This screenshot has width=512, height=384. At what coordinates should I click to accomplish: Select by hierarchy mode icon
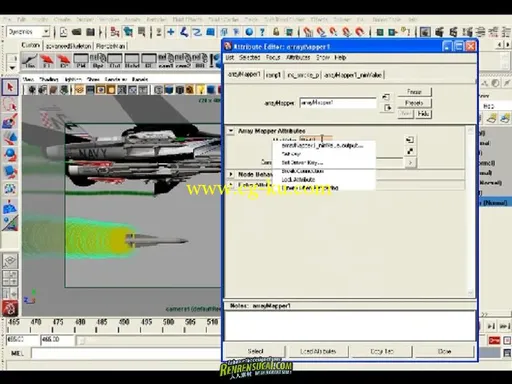click(x=115, y=32)
